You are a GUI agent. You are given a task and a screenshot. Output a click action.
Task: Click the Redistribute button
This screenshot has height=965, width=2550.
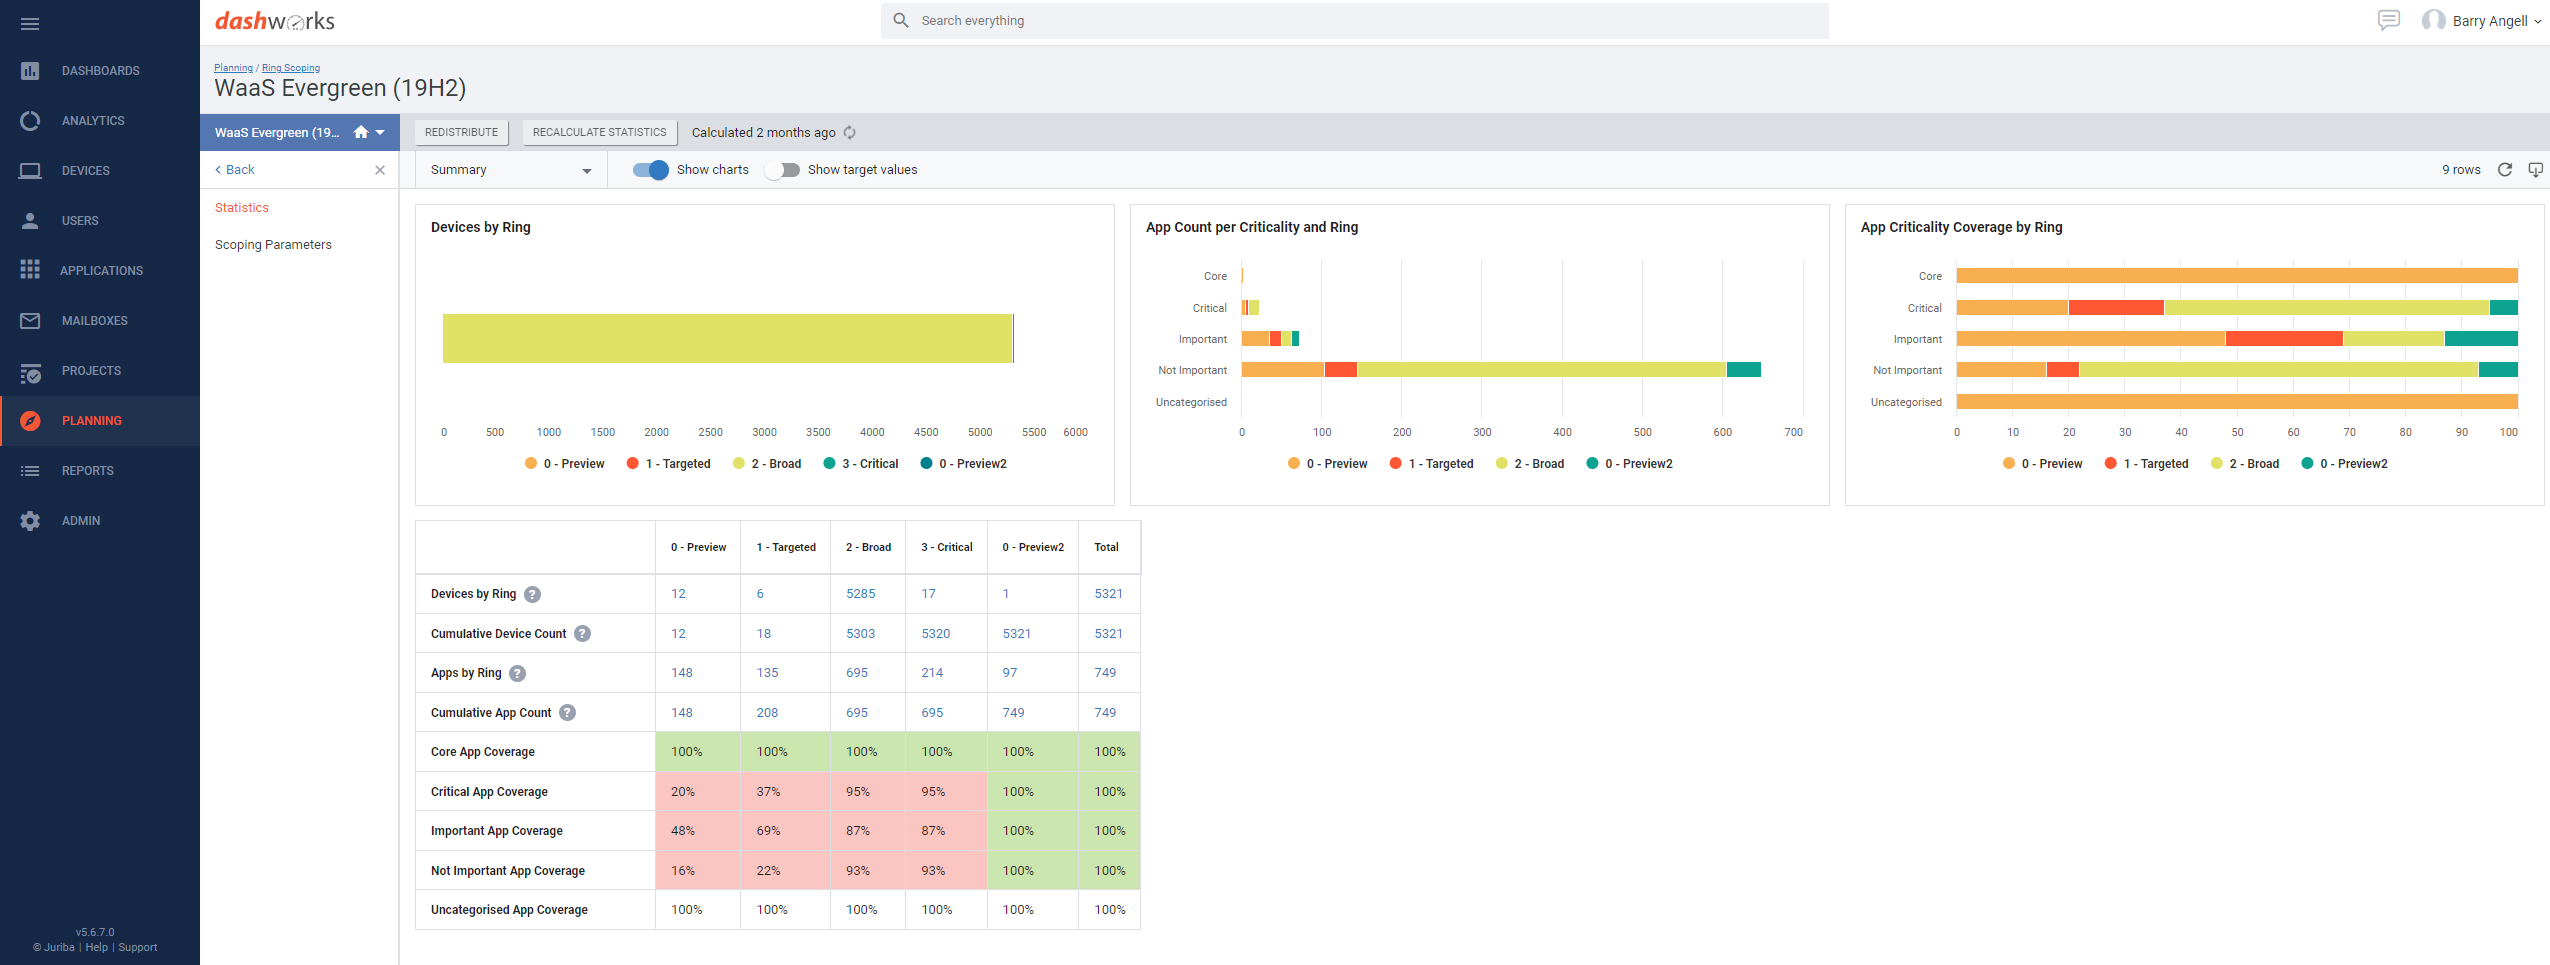461,132
